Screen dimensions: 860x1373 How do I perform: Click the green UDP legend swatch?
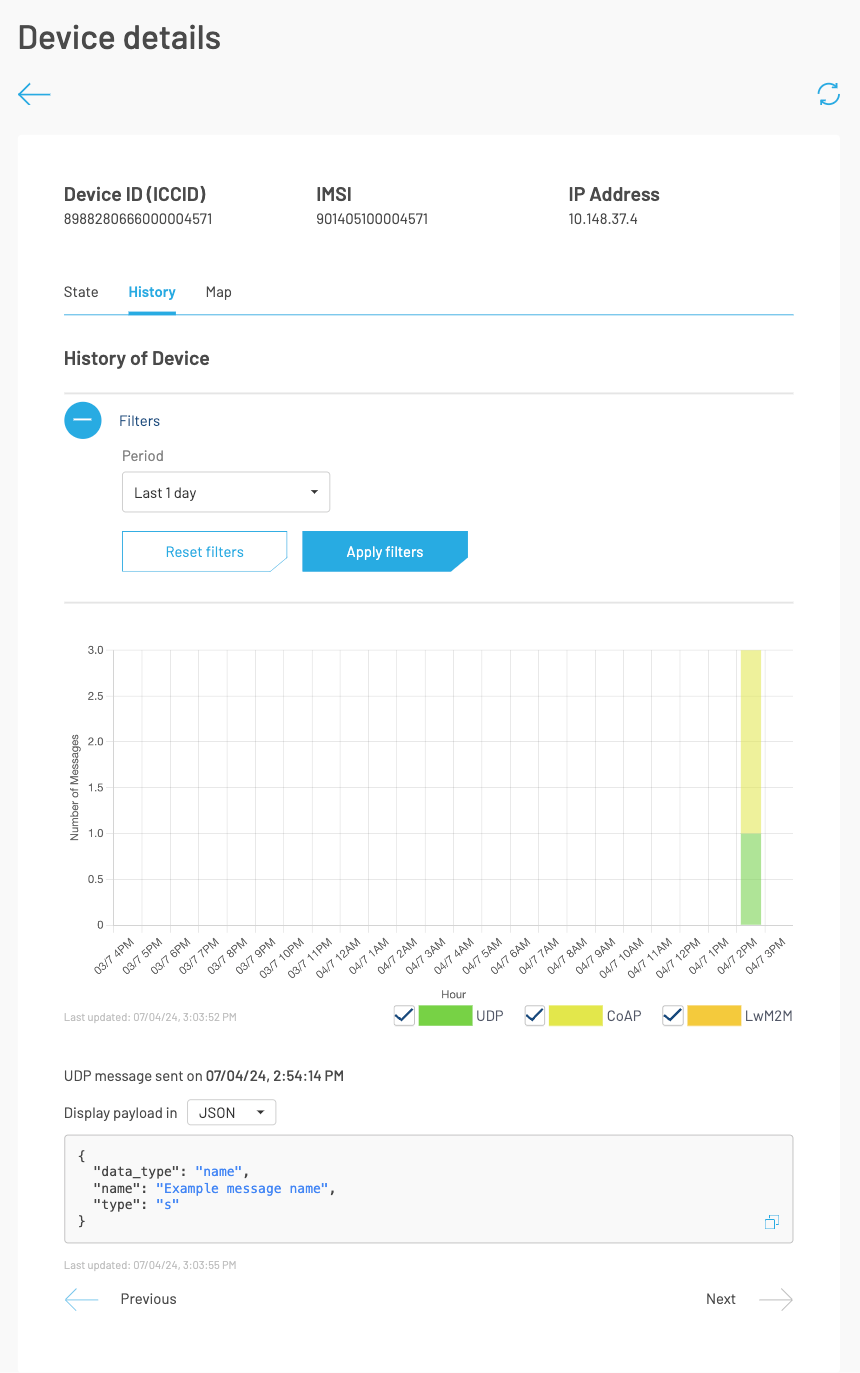pos(445,1016)
